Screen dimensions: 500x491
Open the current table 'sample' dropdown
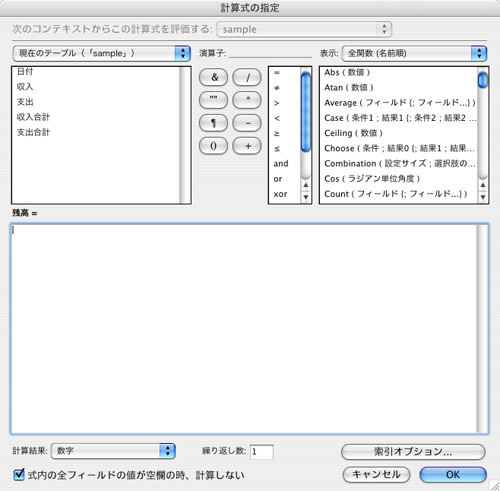pyautogui.click(x=102, y=53)
